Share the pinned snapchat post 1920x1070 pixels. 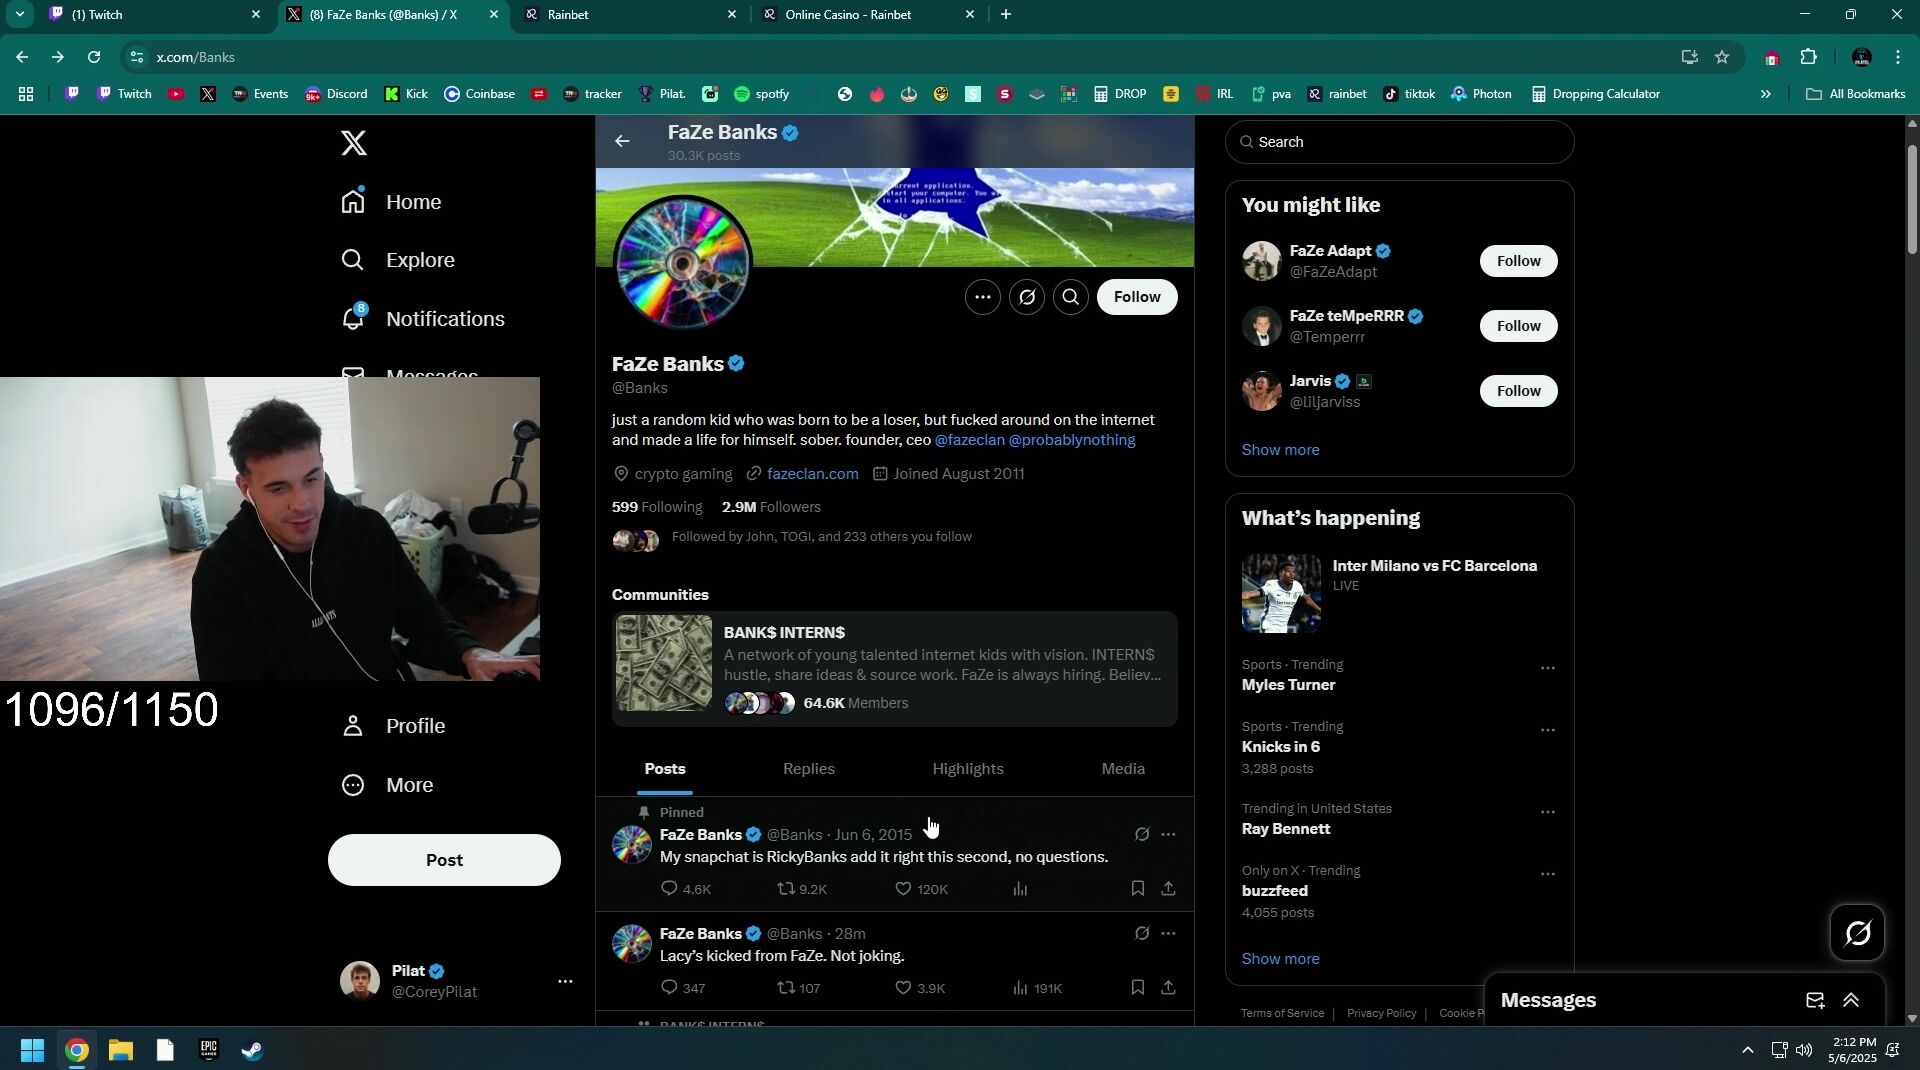[1168, 888]
